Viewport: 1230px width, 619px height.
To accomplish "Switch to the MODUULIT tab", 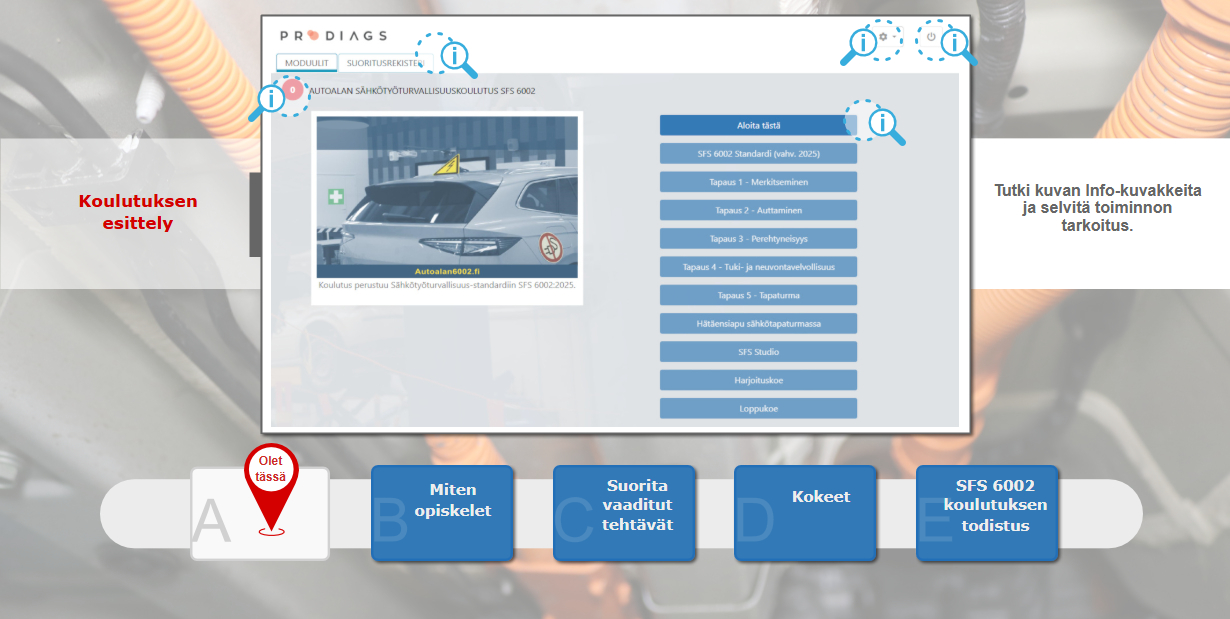I will click(307, 63).
